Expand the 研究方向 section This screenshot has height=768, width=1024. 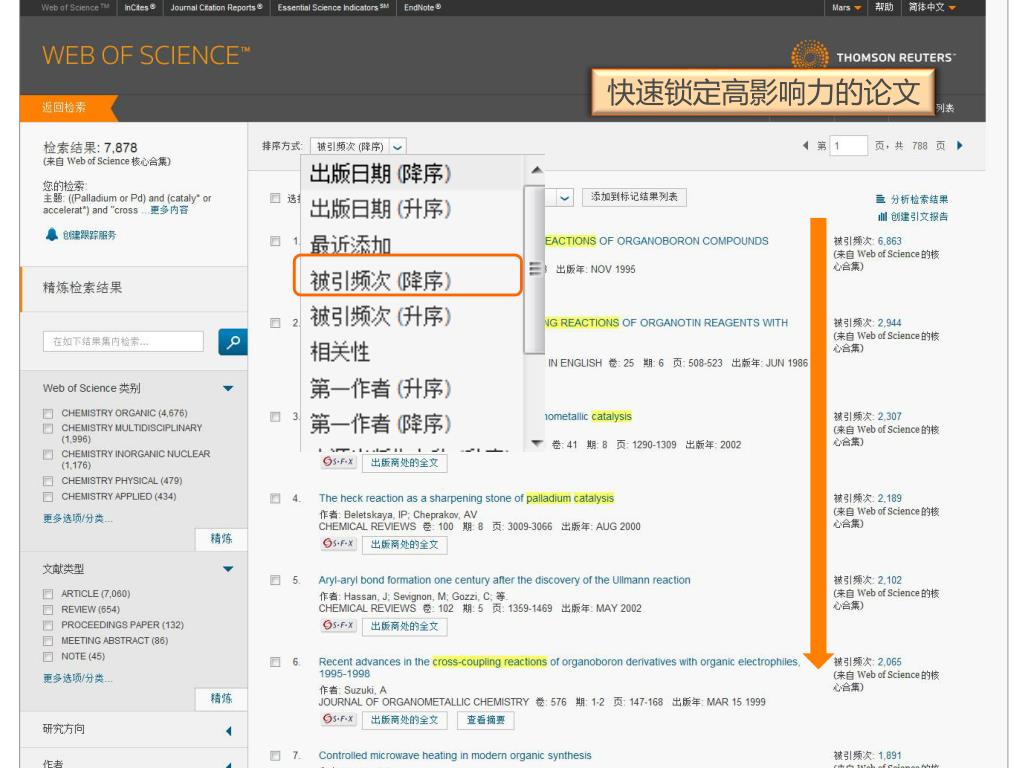point(229,731)
